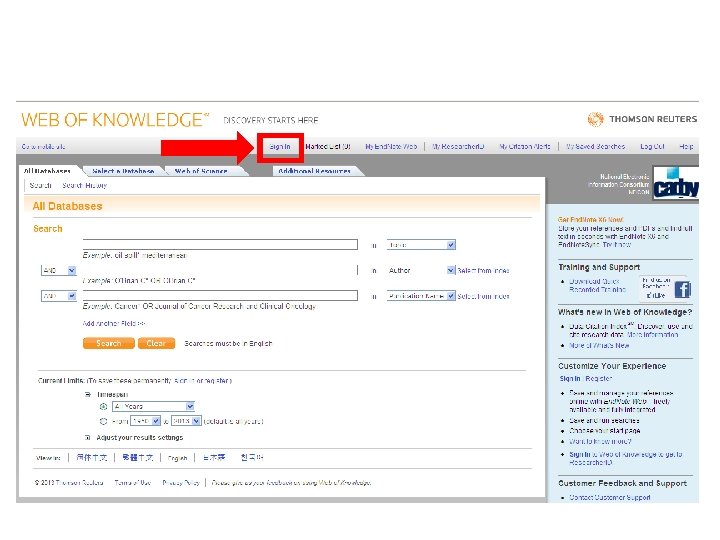Expand Adjust your results settings
The width and height of the screenshot is (720, 540).
(88, 438)
